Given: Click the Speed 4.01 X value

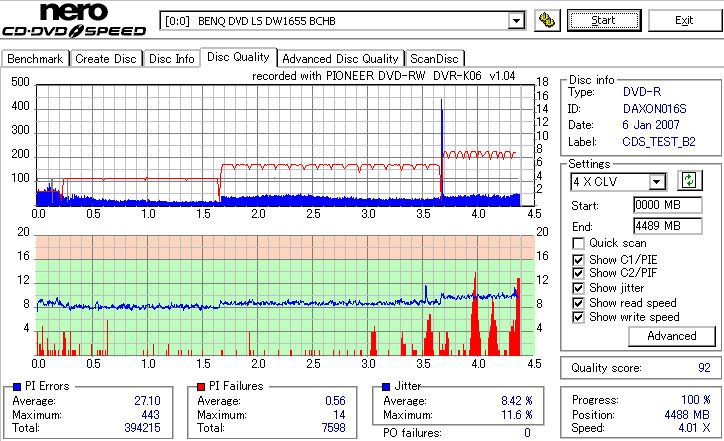Looking at the screenshot, I should [x=694, y=428].
